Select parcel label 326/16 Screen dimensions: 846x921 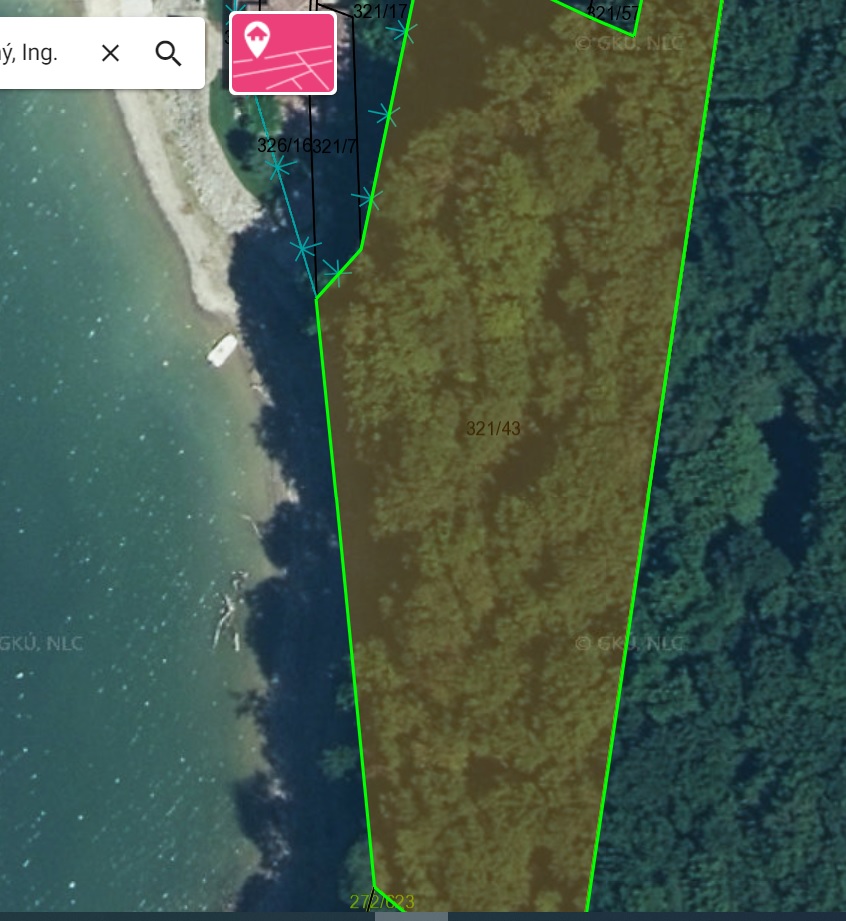[284, 146]
